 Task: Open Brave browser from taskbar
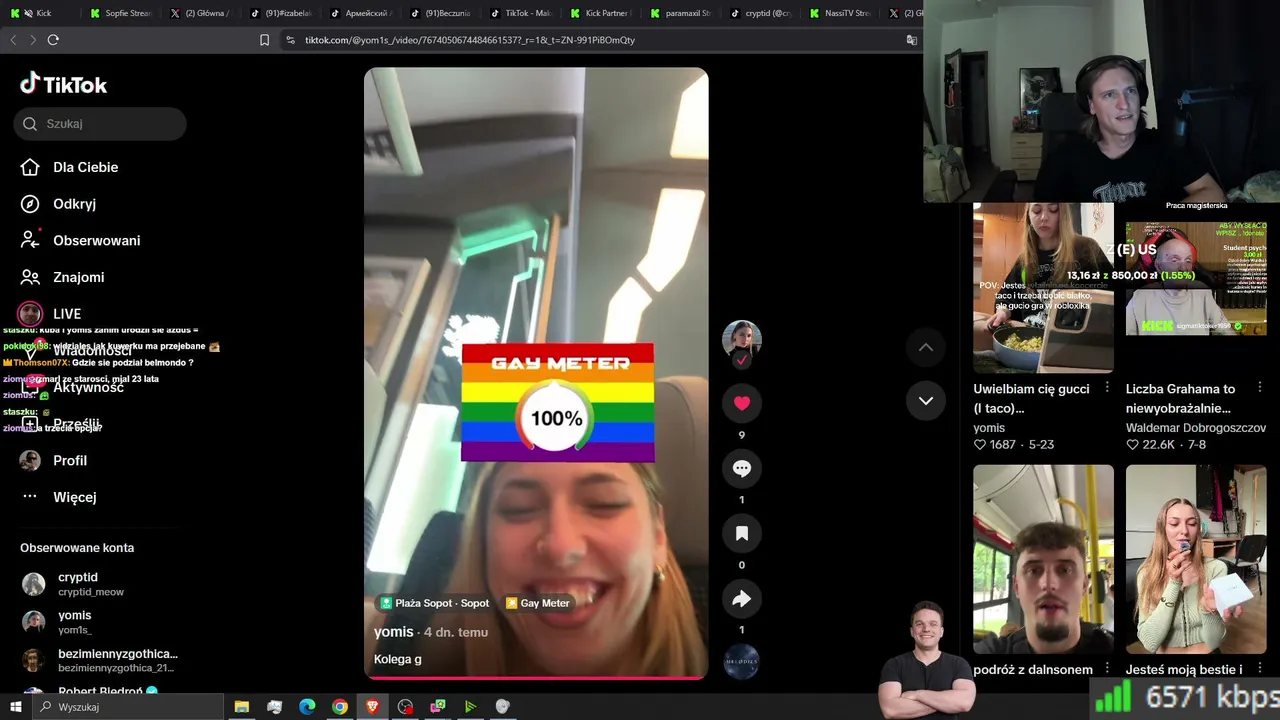coord(373,707)
